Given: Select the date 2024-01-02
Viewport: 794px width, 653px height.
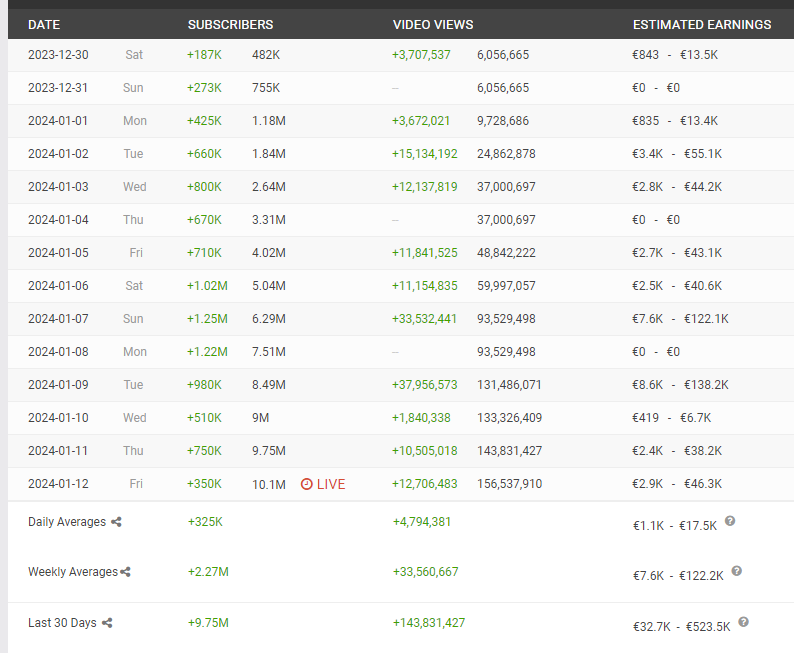Looking at the screenshot, I should pyautogui.click(x=58, y=153).
